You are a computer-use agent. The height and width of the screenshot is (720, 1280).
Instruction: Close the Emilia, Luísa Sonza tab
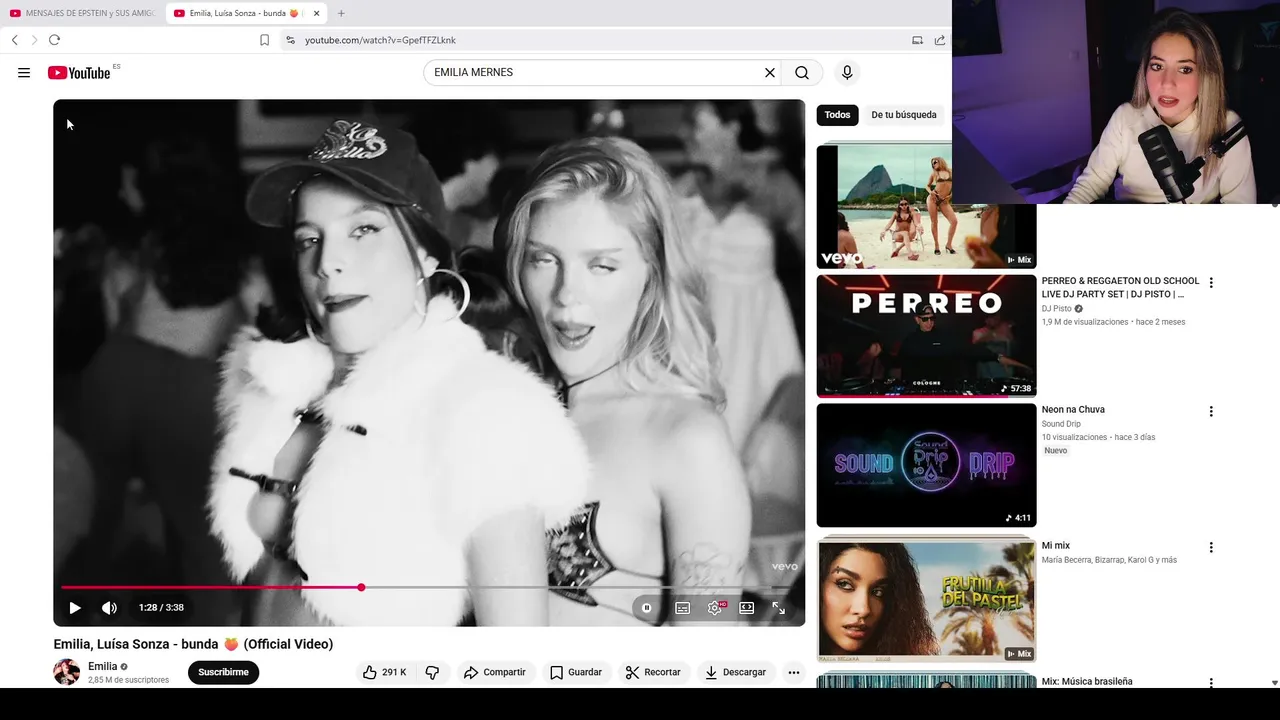click(316, 13)
